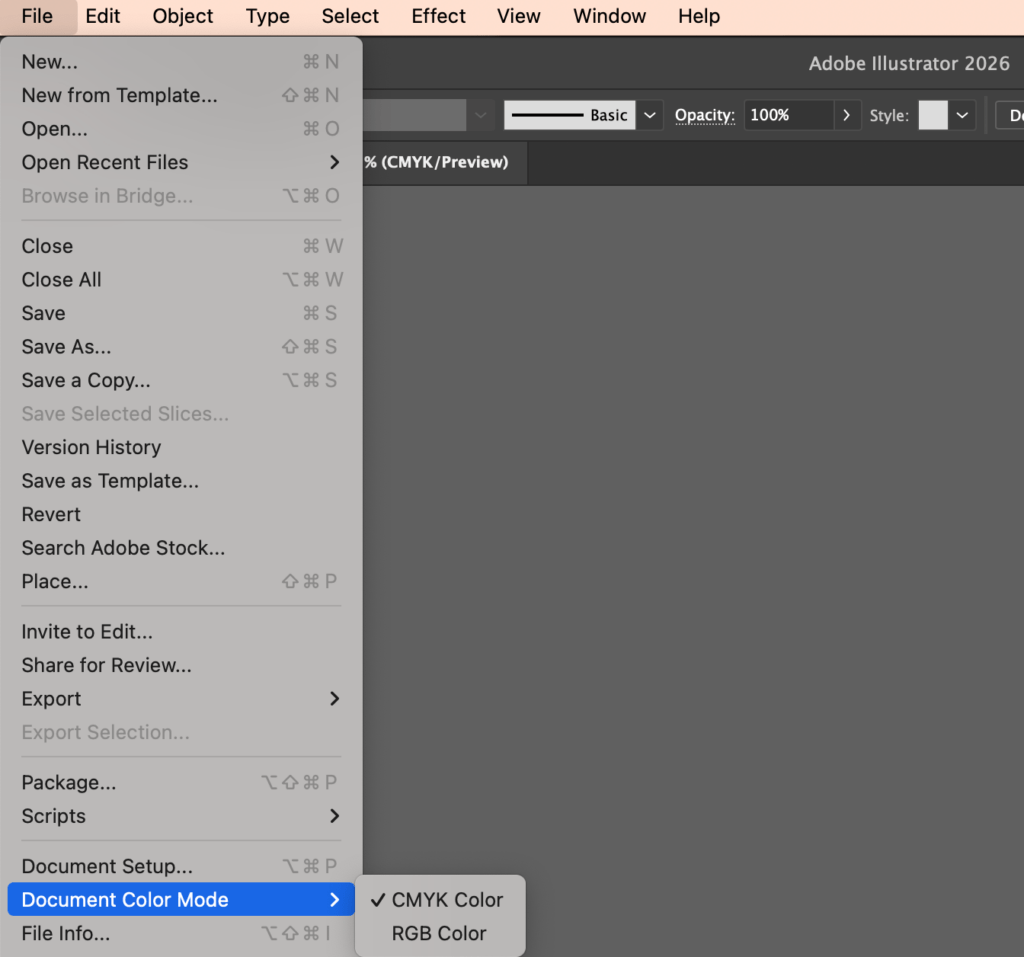The image size is (1024, 957).
Task: Switch to the CMYK/Preview document tab
Action: 436,162
